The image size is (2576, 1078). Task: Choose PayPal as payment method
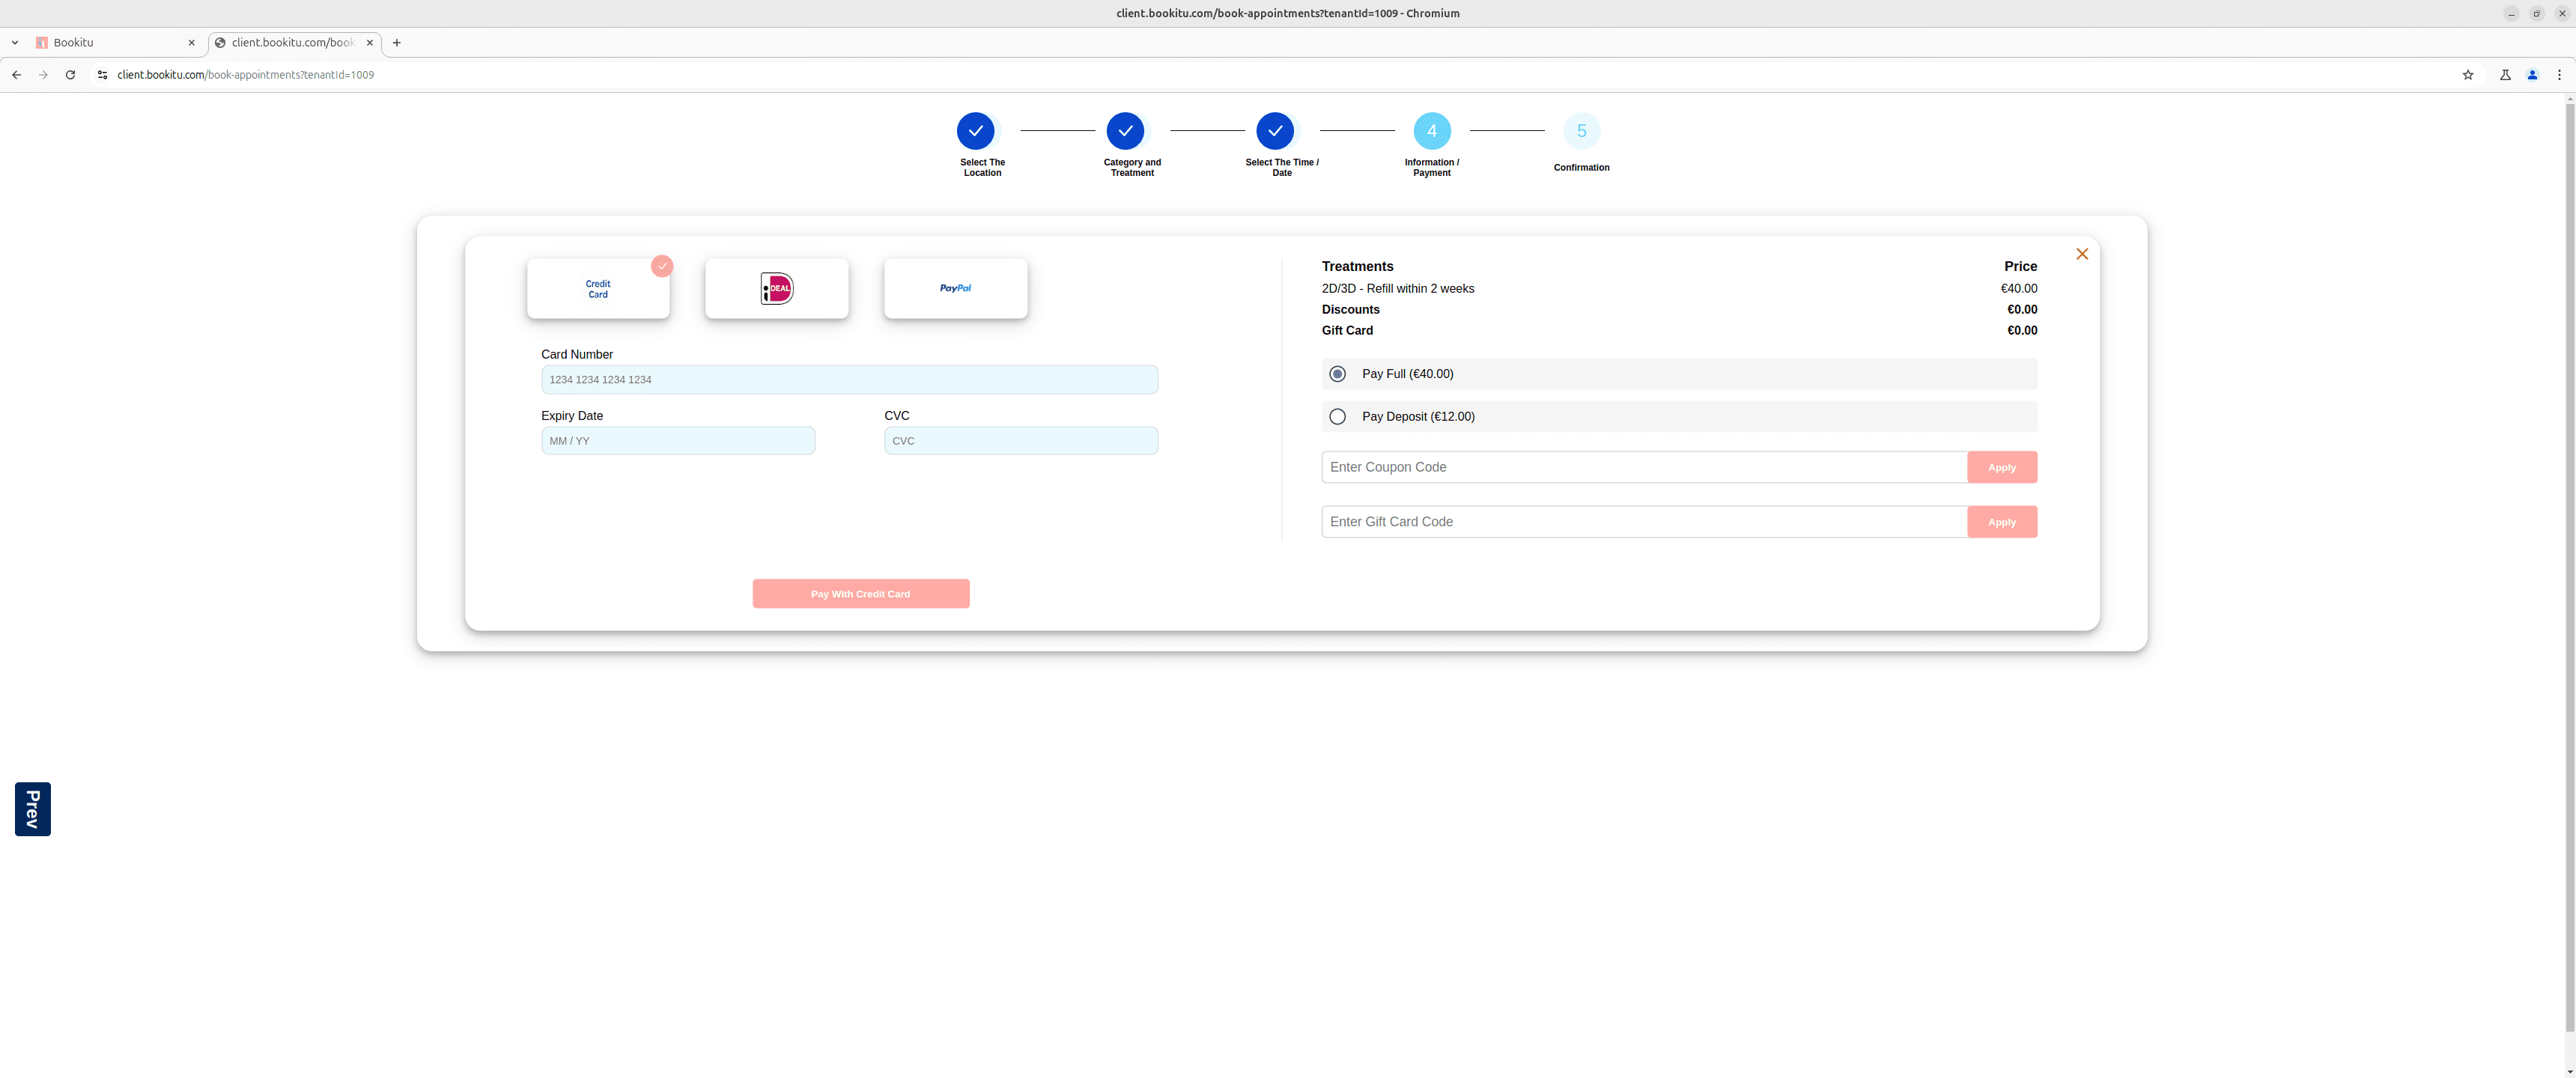[955, 289]
